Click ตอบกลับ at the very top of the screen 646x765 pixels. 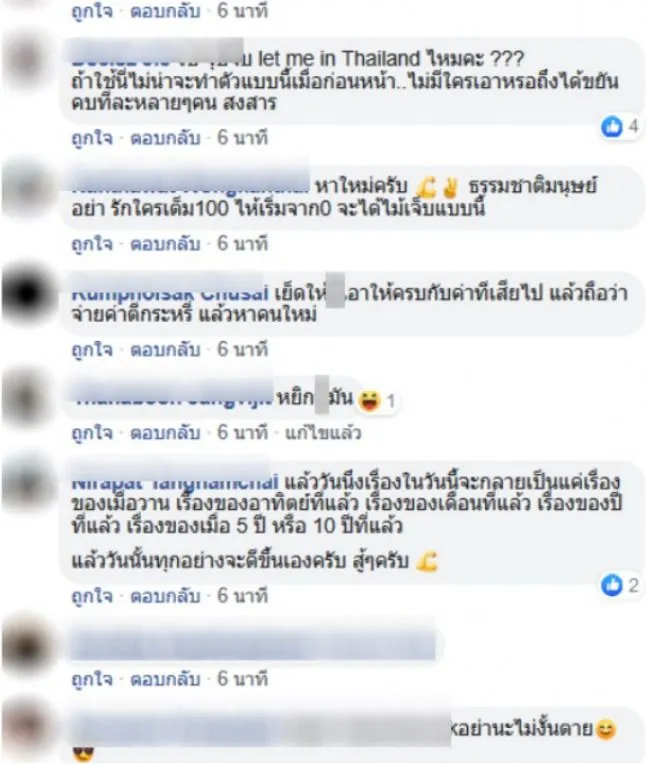tap(165, 11)
